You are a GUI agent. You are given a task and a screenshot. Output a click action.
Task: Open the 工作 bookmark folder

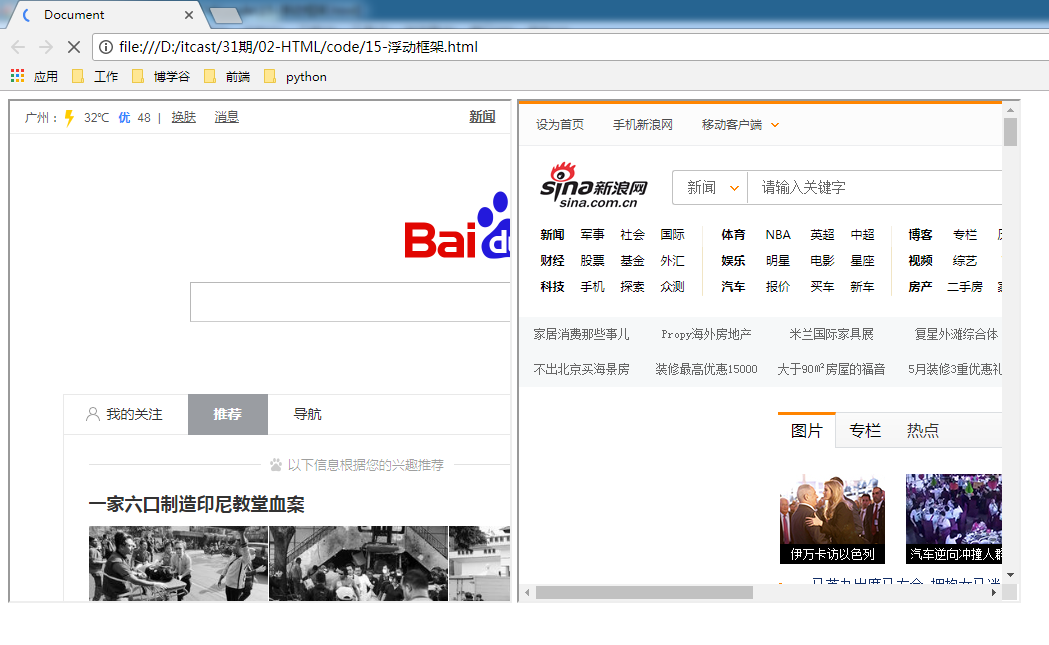point(95,76)
